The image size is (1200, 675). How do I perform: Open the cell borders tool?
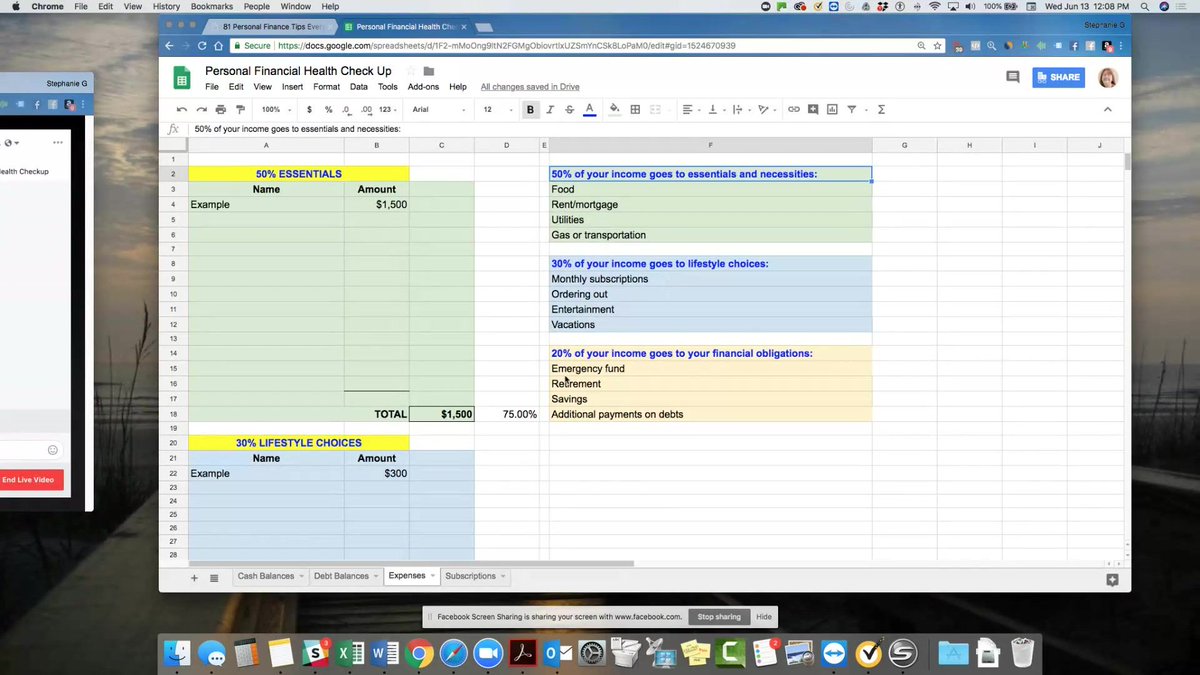click(x=635, y=109)
